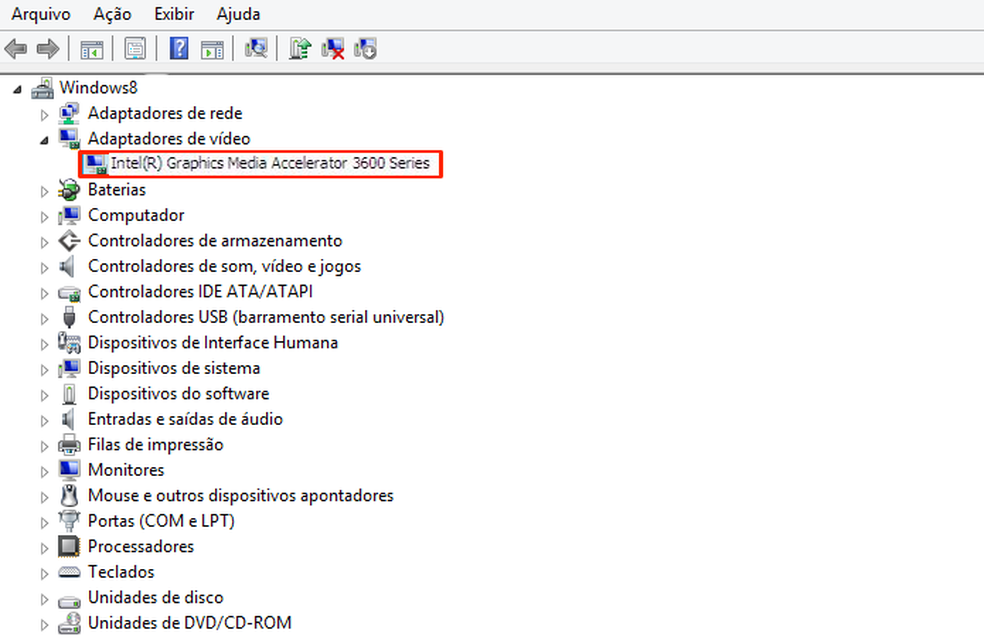
Task: Select the Controladores IDE ATA/ATAPI label
Action: 200,292
